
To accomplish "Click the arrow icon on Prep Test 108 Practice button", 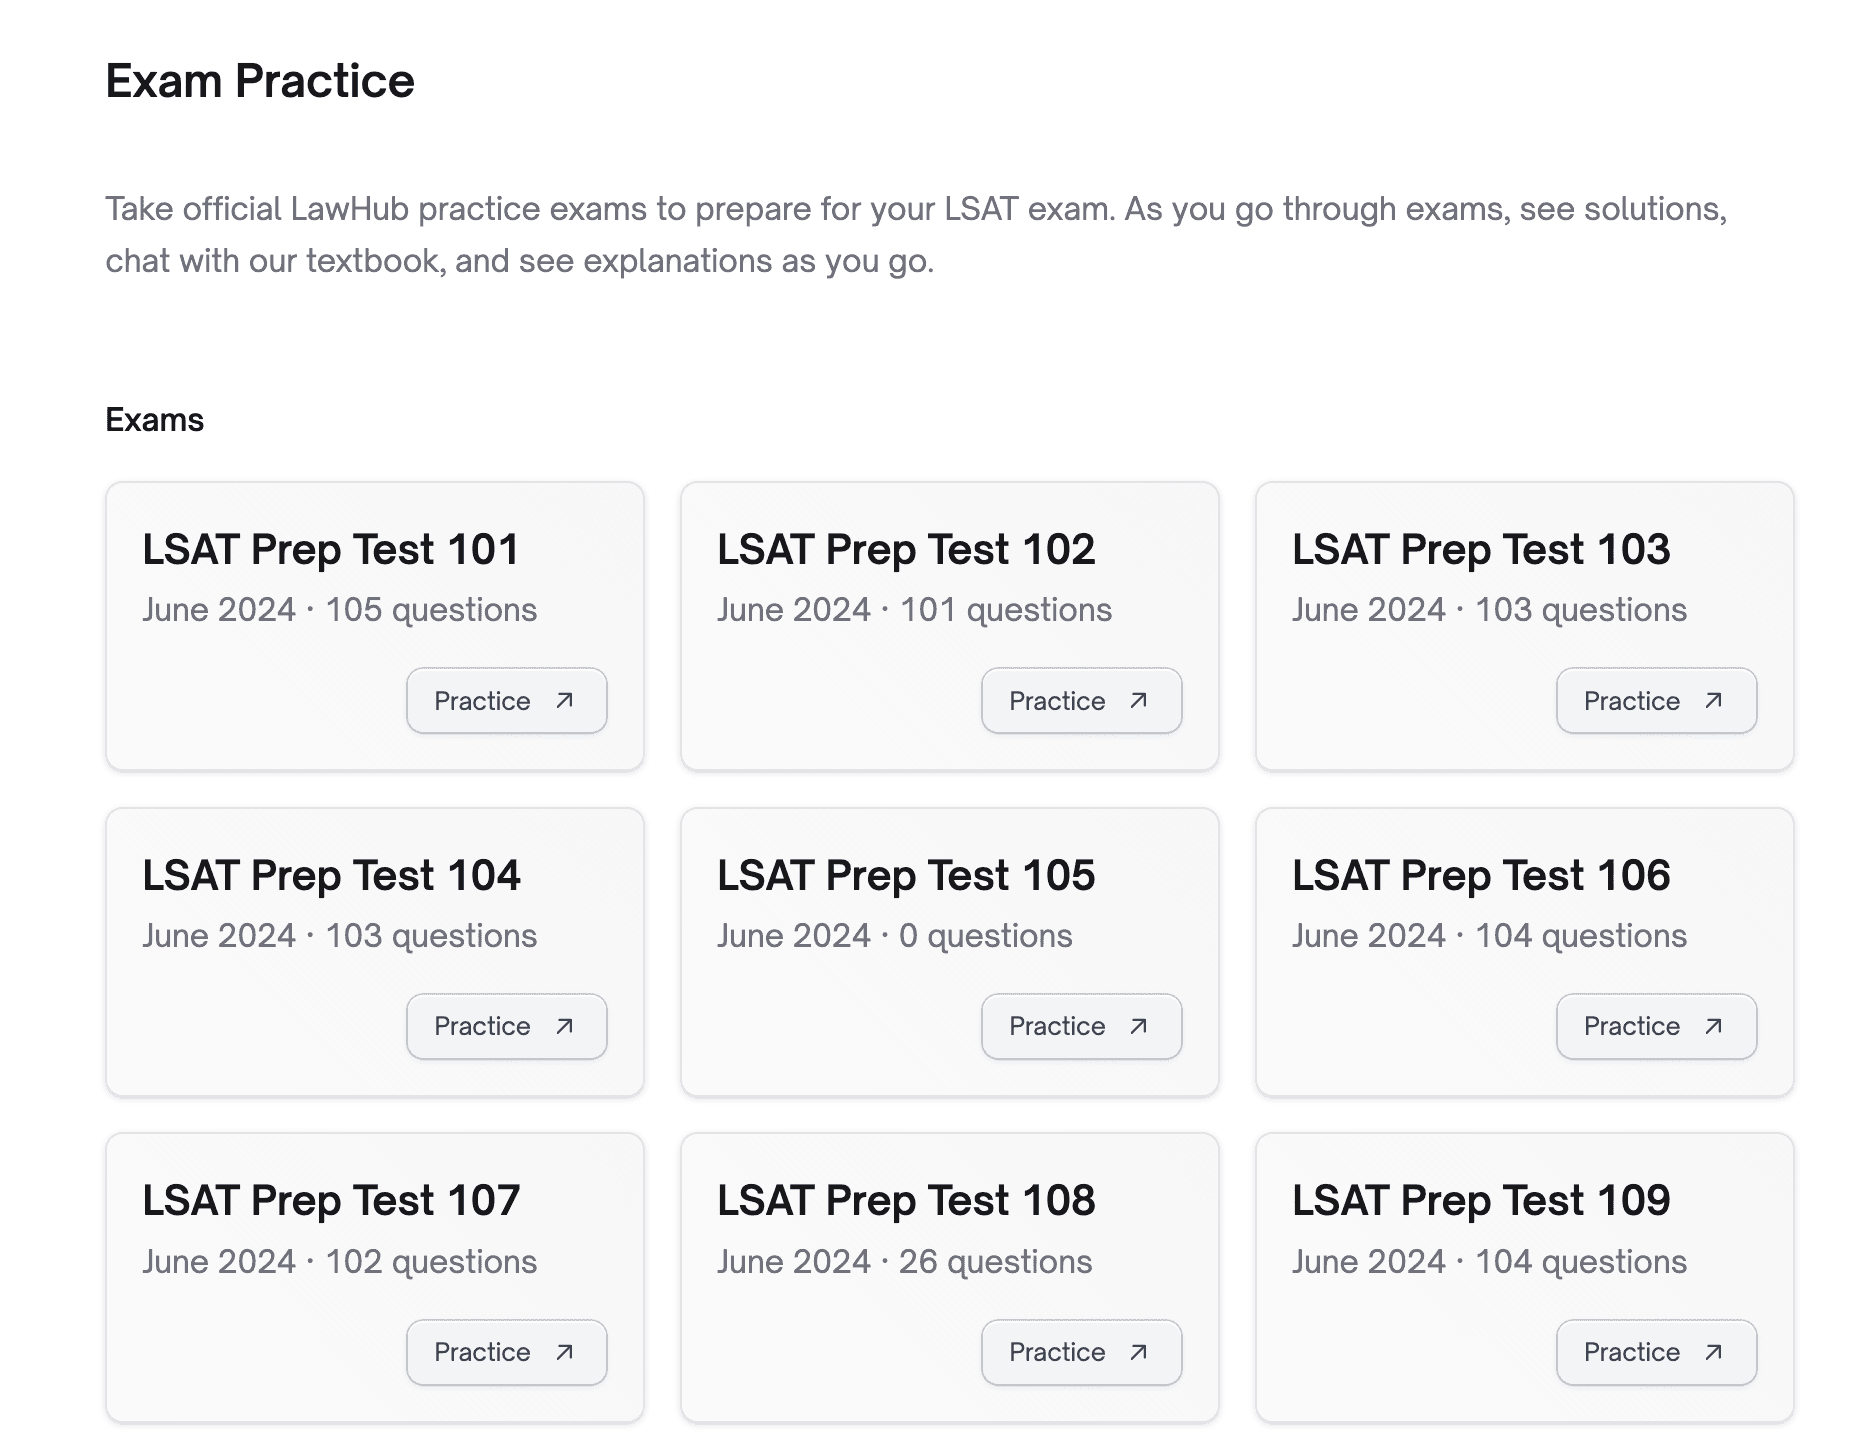I will tap(1138, 1352).
